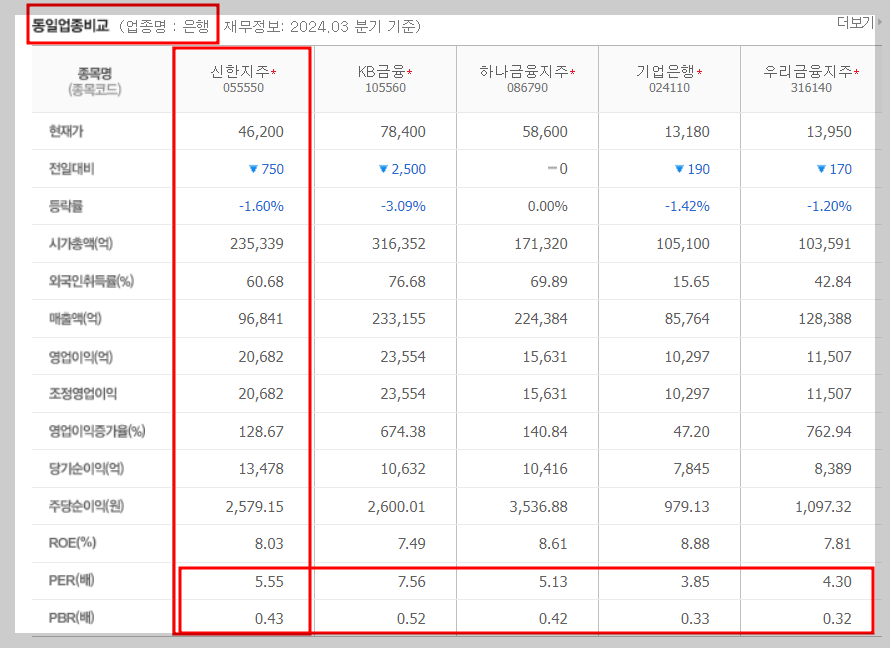The height and width of the screenshot is (648, 890).
Task: Click the 동일업종비교 section title
Action: coord(70,26)
